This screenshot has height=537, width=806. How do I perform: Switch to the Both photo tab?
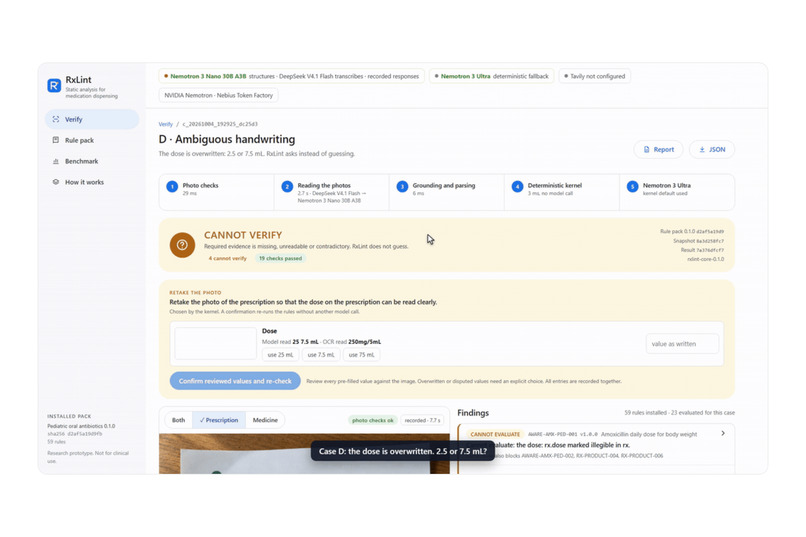point(178,420)
